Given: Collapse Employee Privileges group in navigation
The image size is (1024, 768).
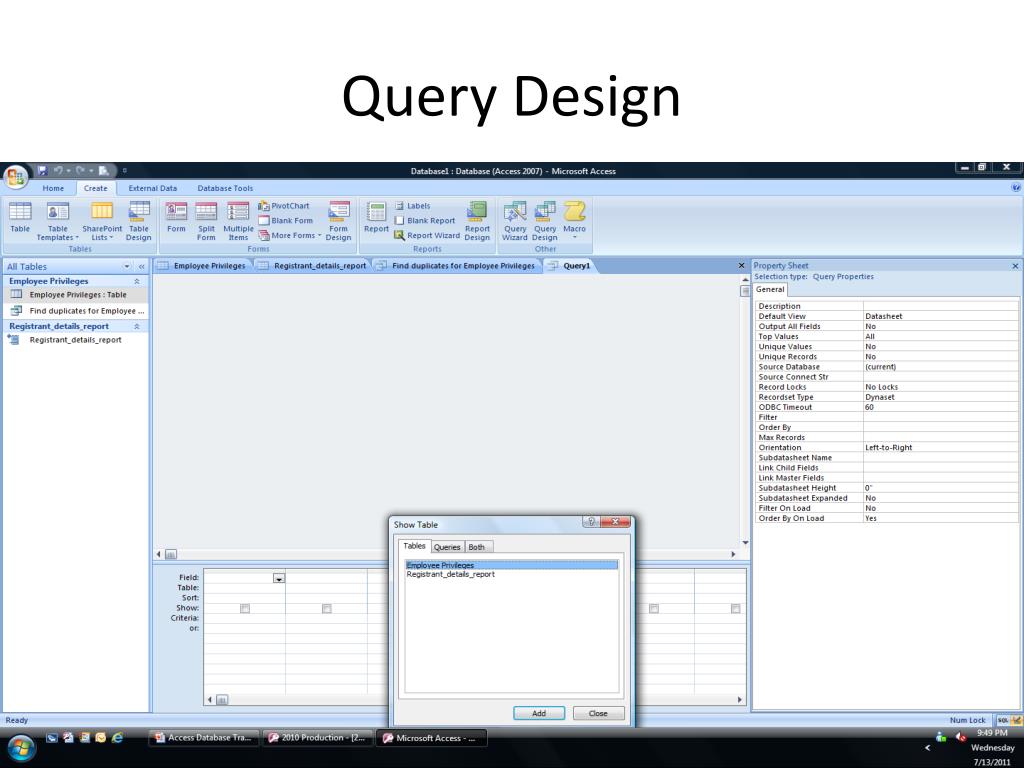Looking at the screenshot, I should (136, 281).
